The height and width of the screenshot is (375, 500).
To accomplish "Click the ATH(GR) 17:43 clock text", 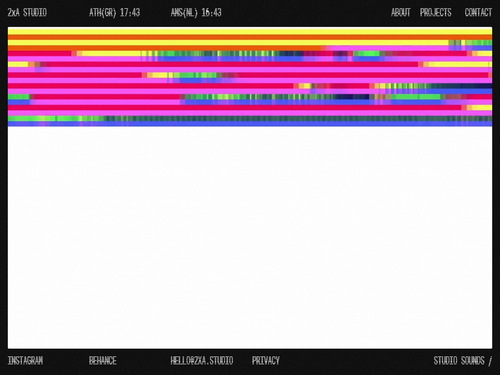I will click(x=114, y=13).
